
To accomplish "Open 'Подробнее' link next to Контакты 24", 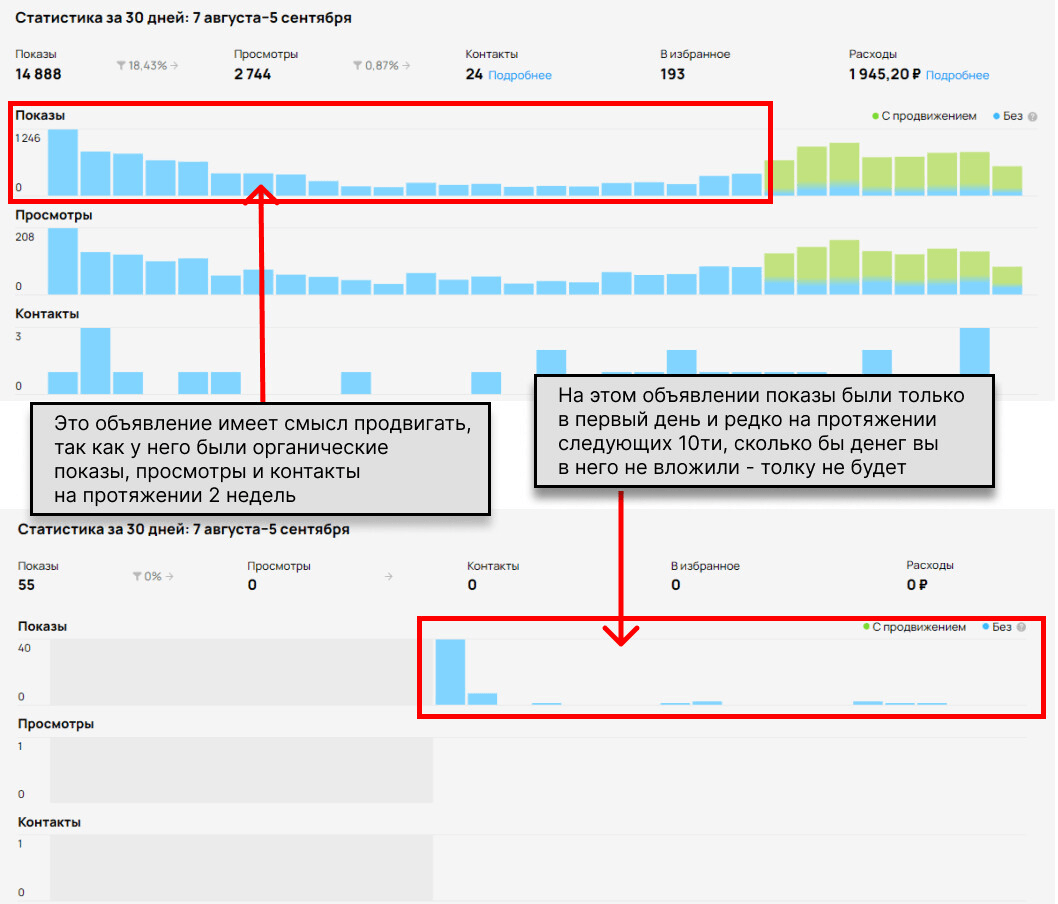I will pos(520,75).
